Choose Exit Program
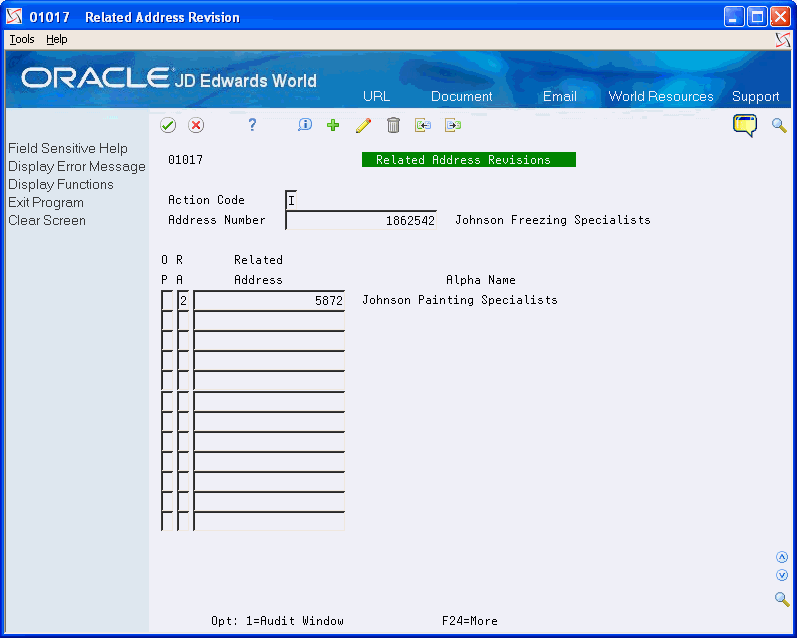797x638 pixels. tap(46, 203)
